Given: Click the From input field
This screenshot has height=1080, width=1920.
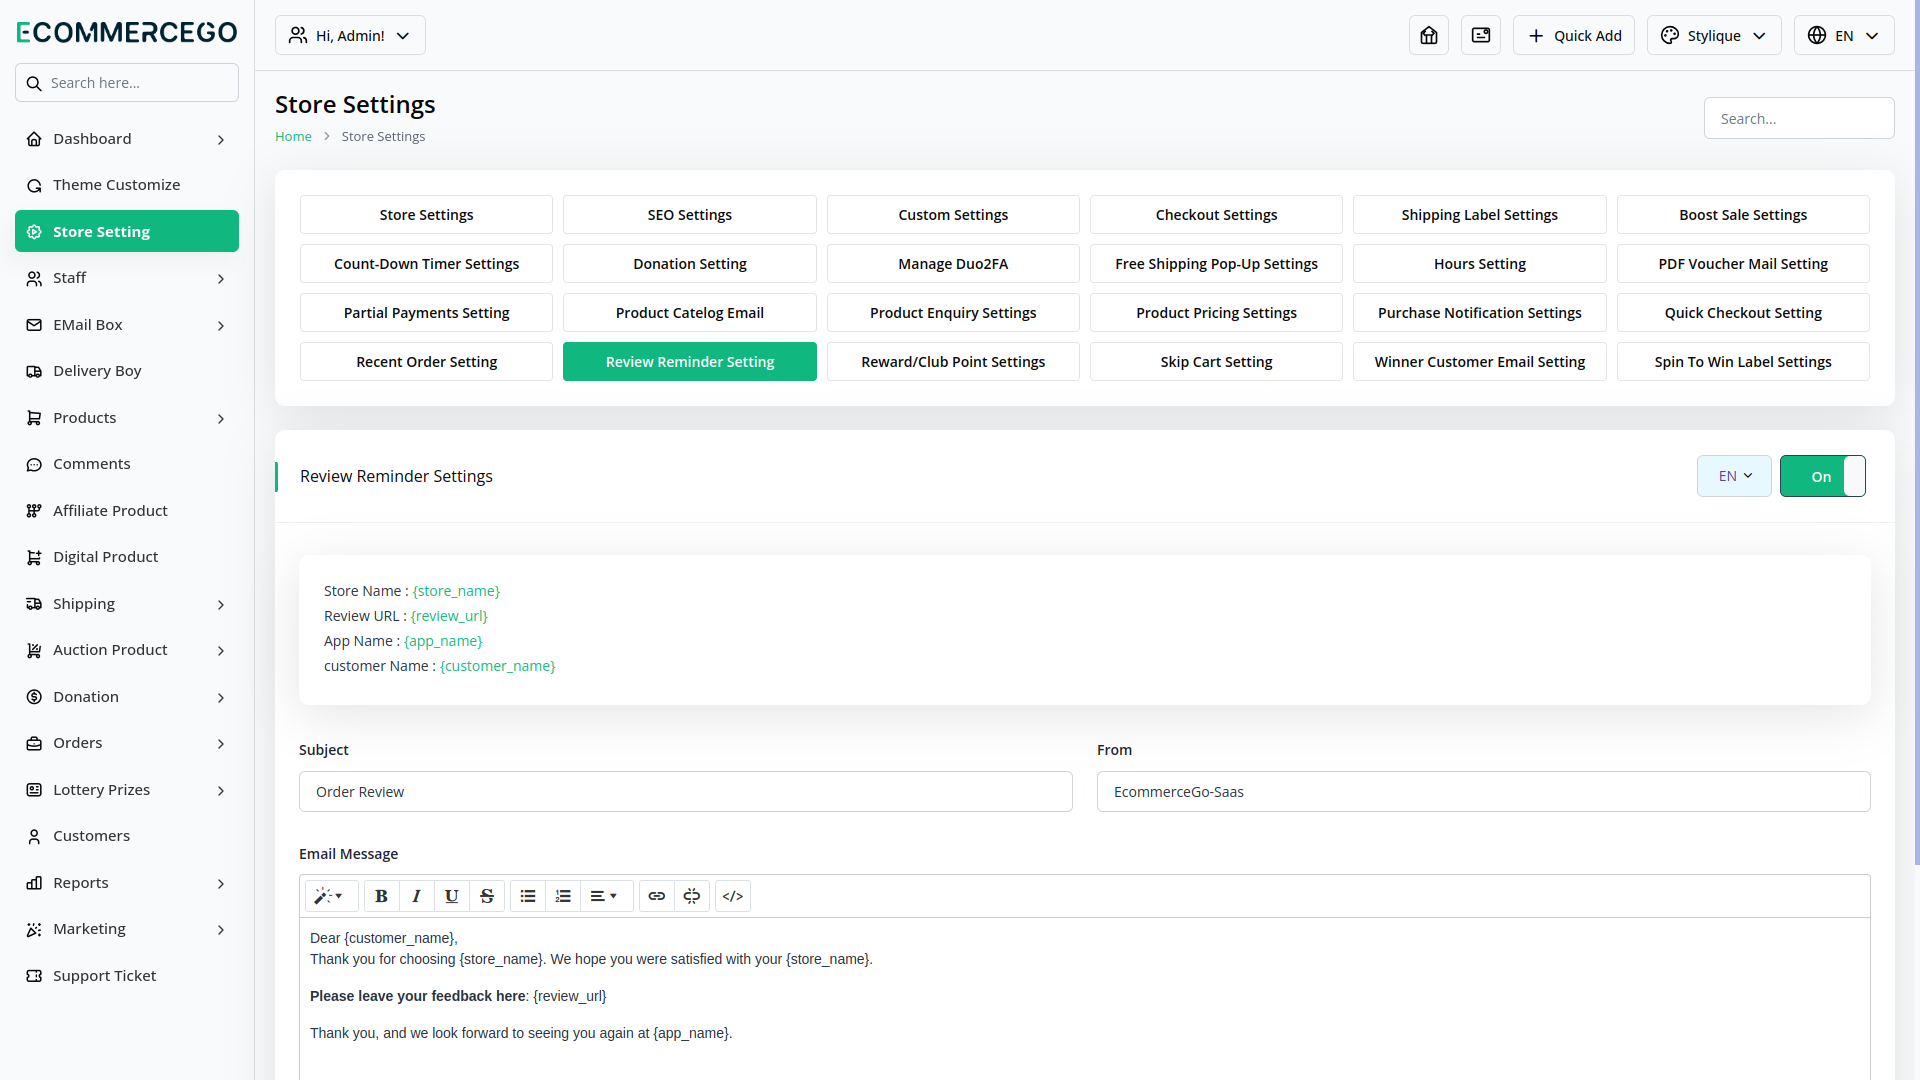Looking at the screenshot, I should (1483, 792).
